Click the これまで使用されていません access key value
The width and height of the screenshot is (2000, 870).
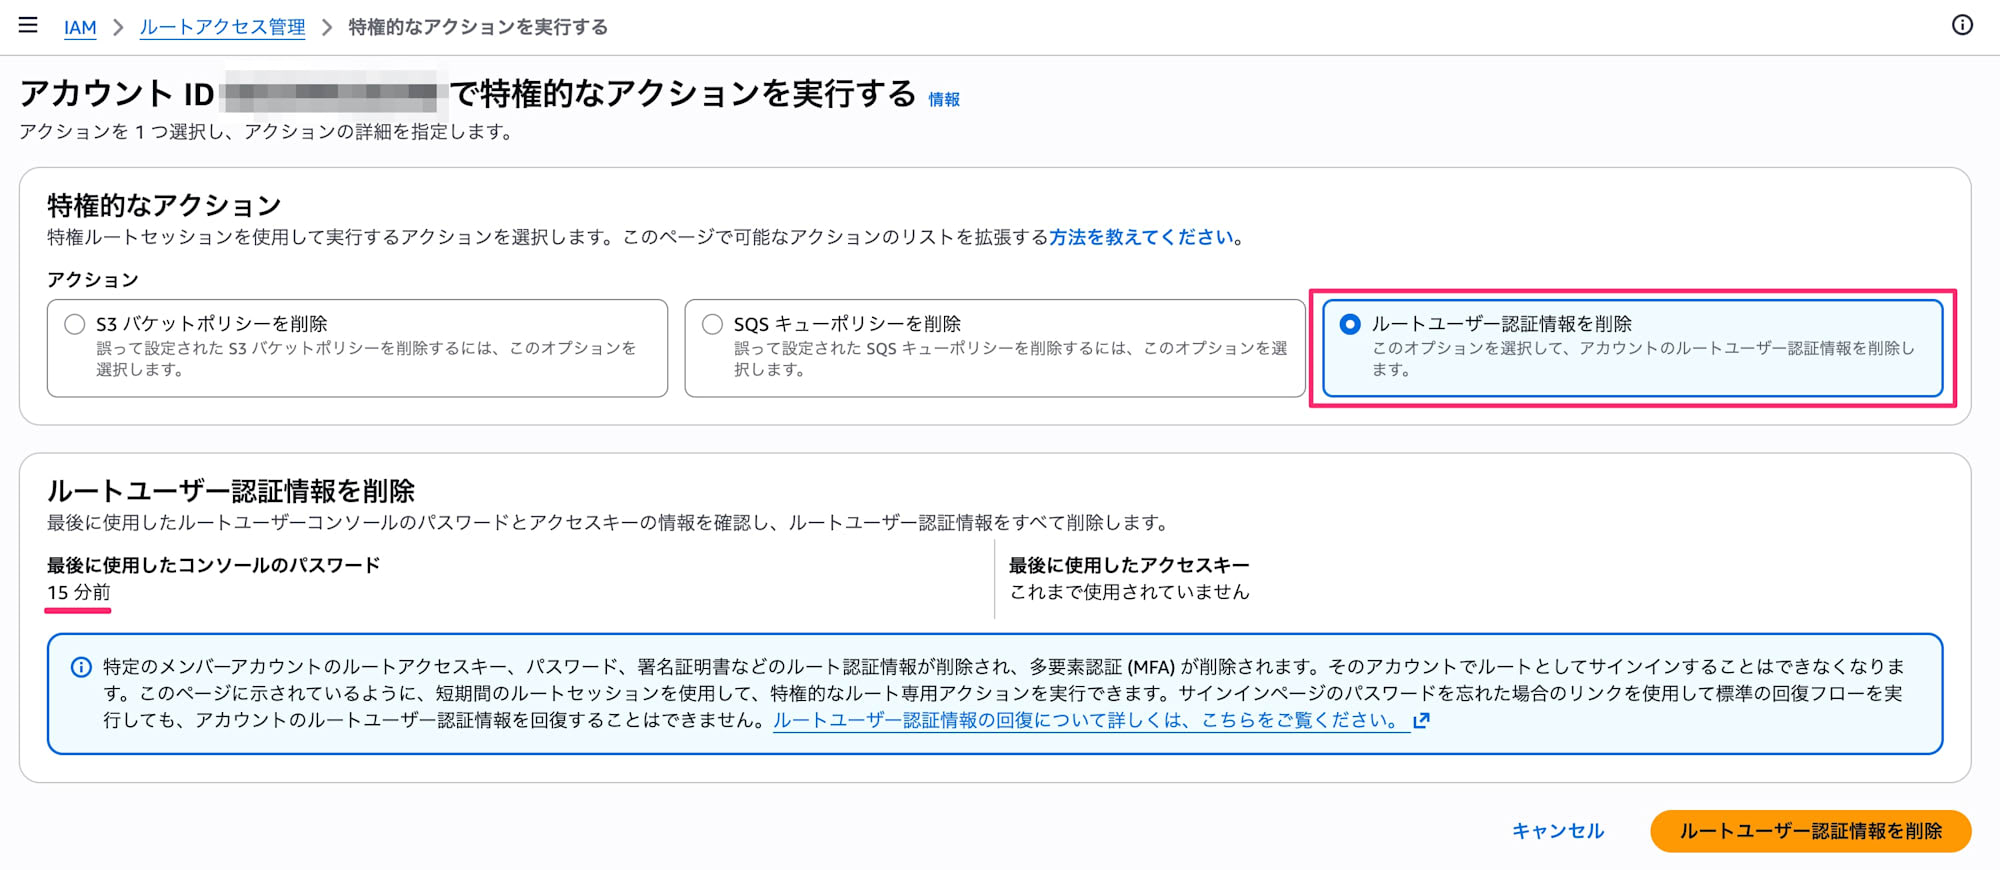point(1130,592)
